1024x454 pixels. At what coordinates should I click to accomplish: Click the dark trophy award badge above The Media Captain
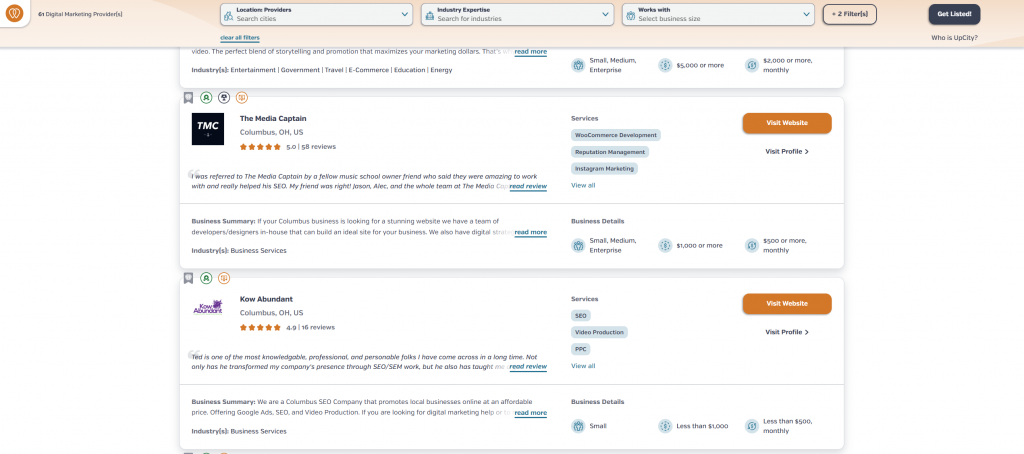[x=224, y=97]
